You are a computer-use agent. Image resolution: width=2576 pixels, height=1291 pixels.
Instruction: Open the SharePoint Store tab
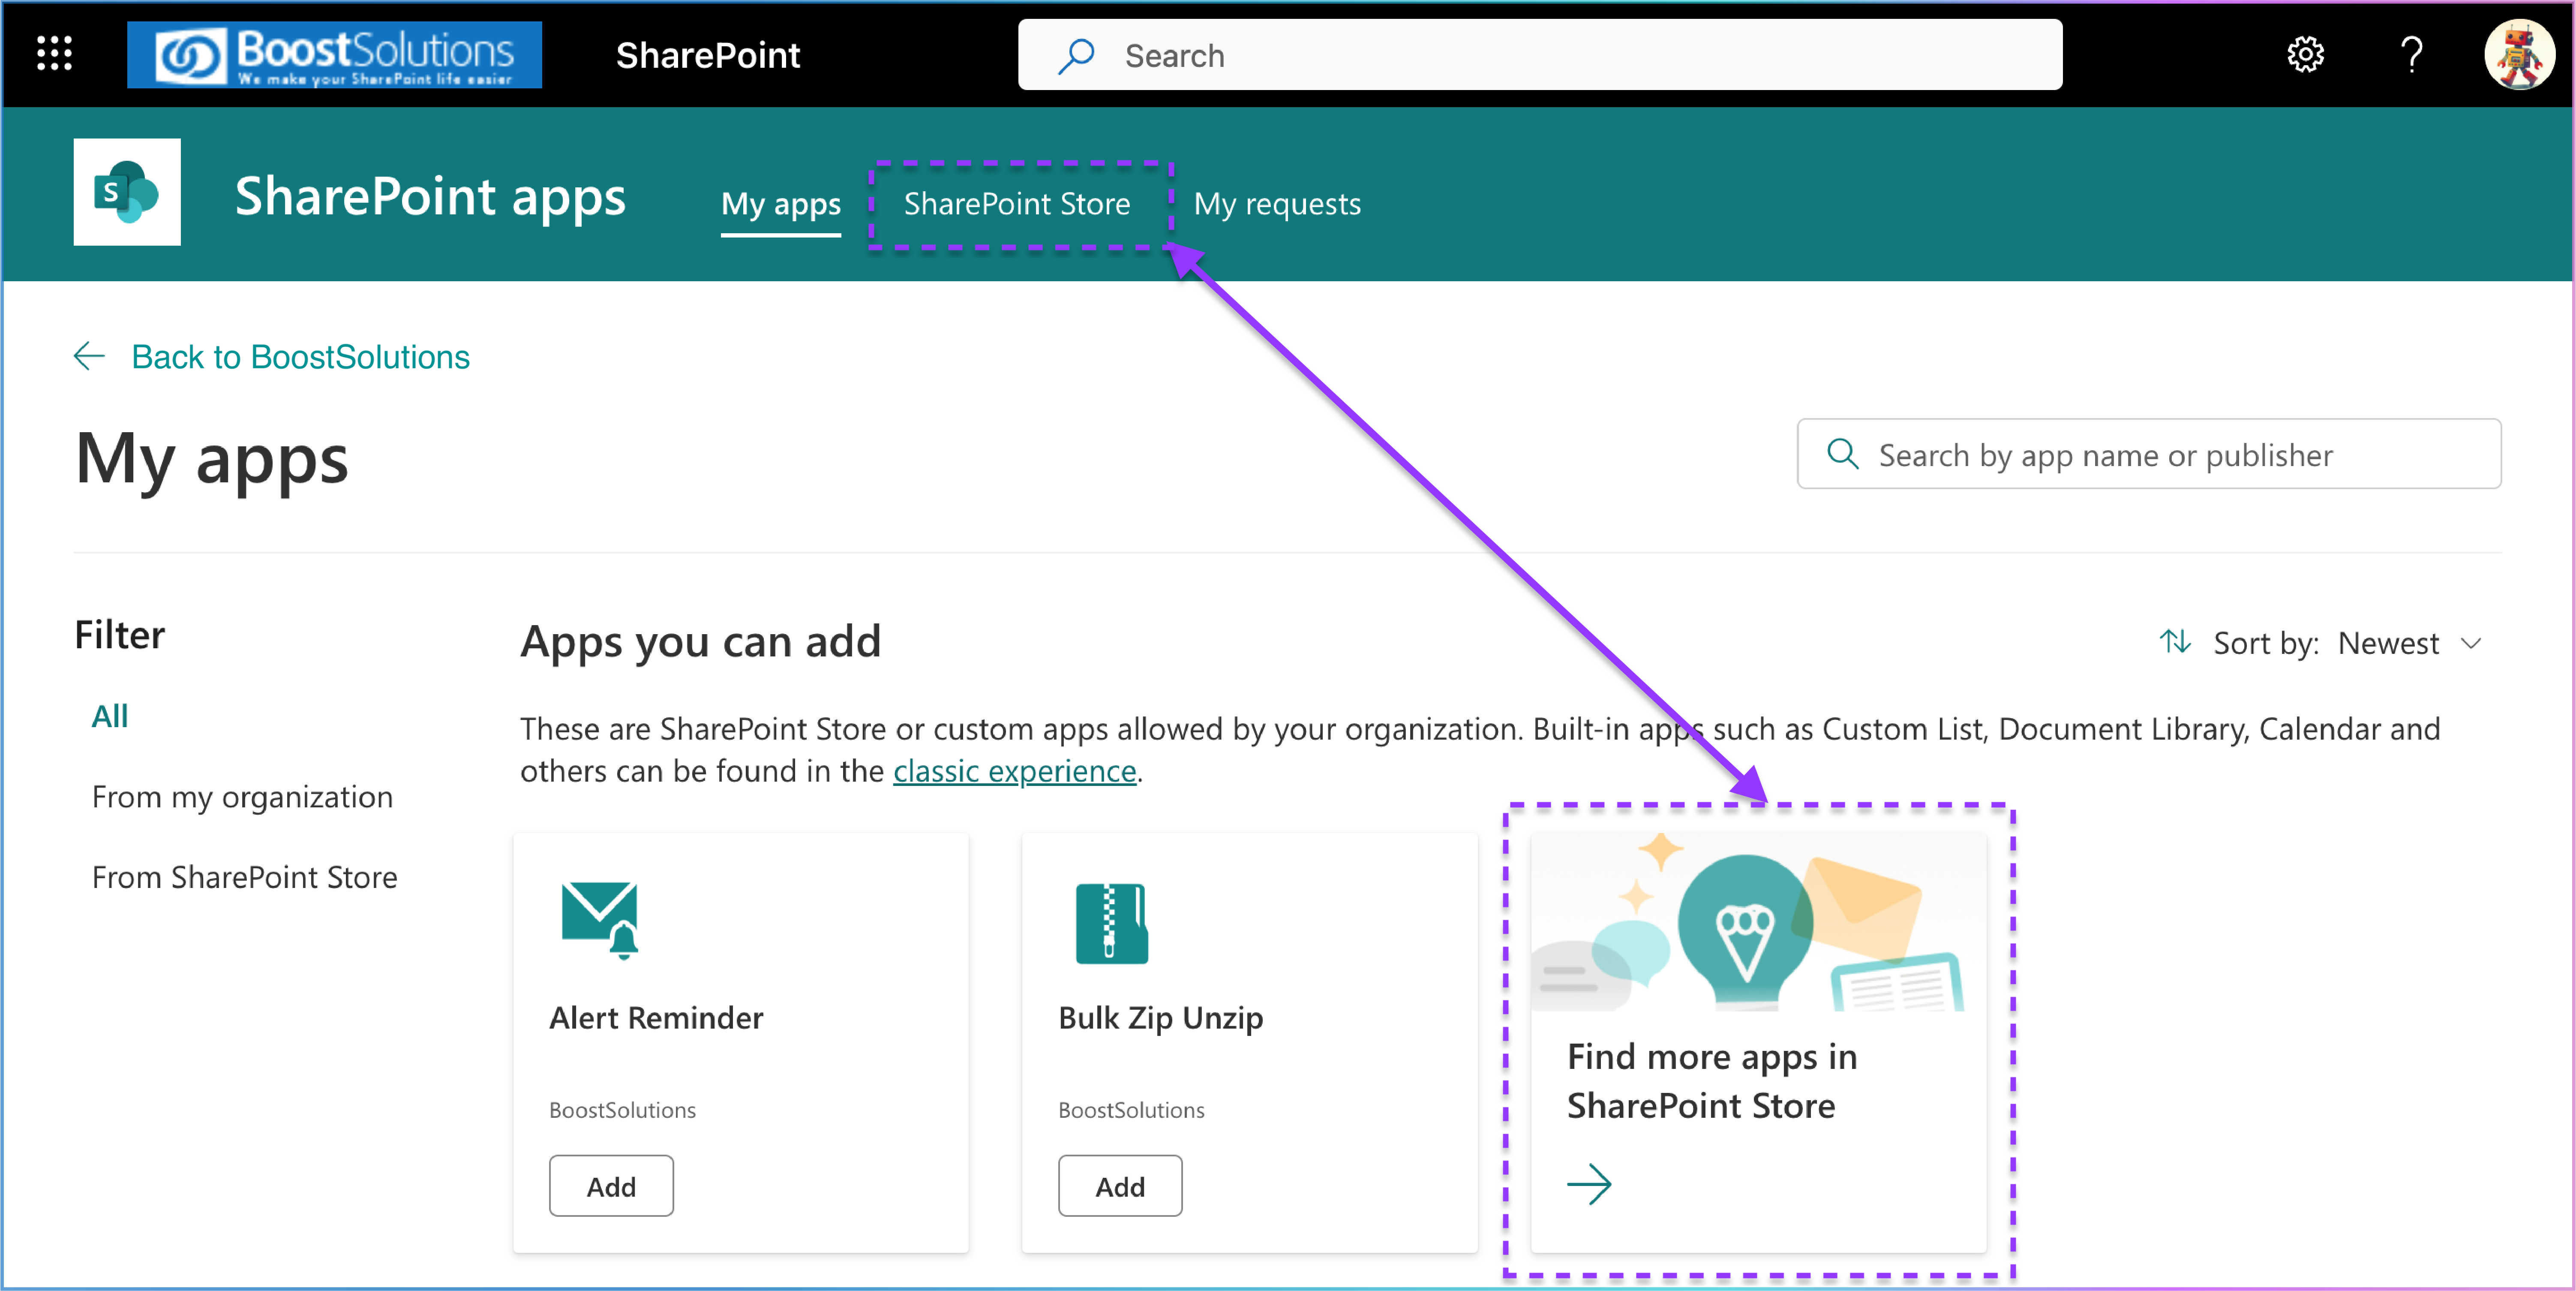pos(1017,204)
